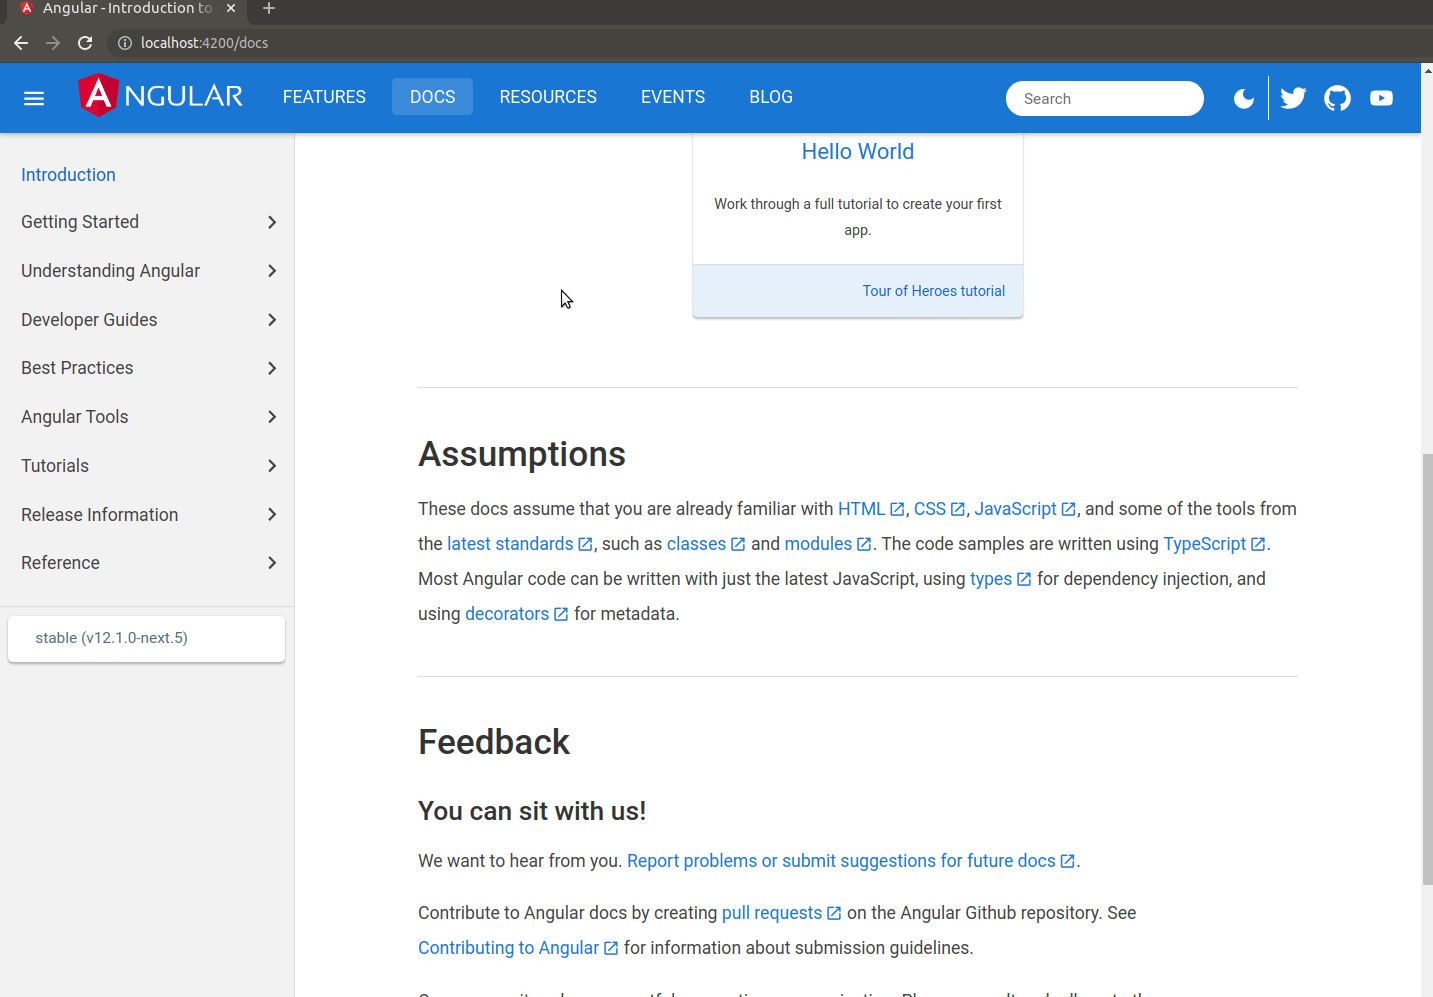
Task: Follow the latest standards link
Action: 519,544
